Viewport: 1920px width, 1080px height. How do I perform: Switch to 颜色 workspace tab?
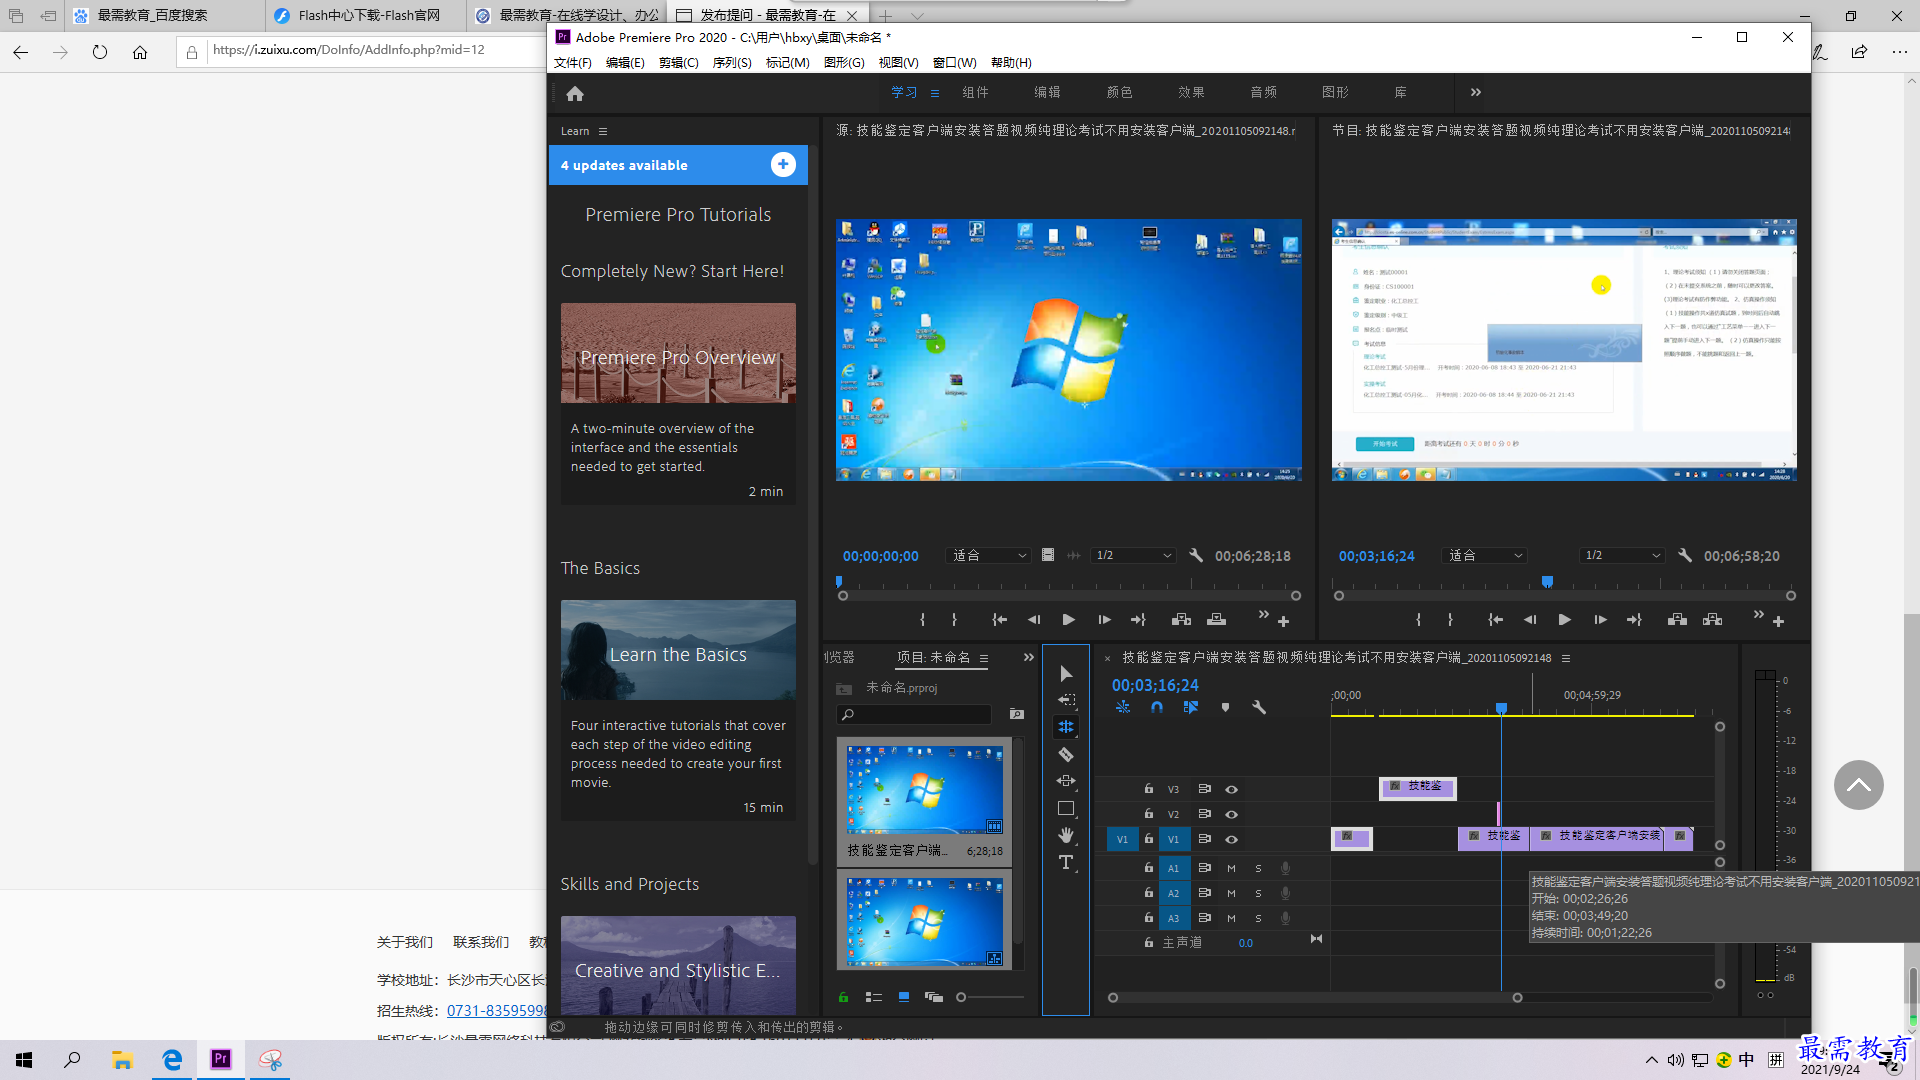[1119, 92]
